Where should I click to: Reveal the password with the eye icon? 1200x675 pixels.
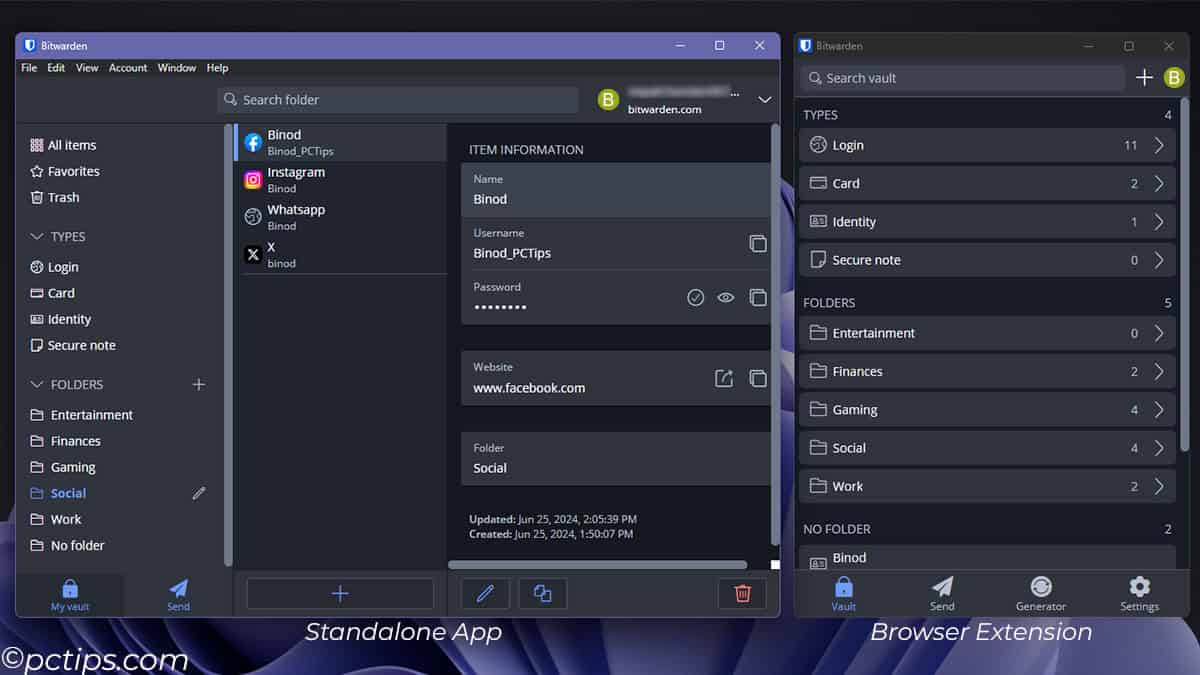[725, 297]
